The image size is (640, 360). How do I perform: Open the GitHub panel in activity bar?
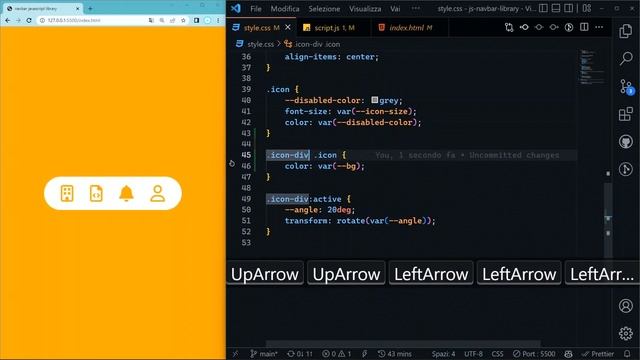pyautogui.click(x=626, y=142)
